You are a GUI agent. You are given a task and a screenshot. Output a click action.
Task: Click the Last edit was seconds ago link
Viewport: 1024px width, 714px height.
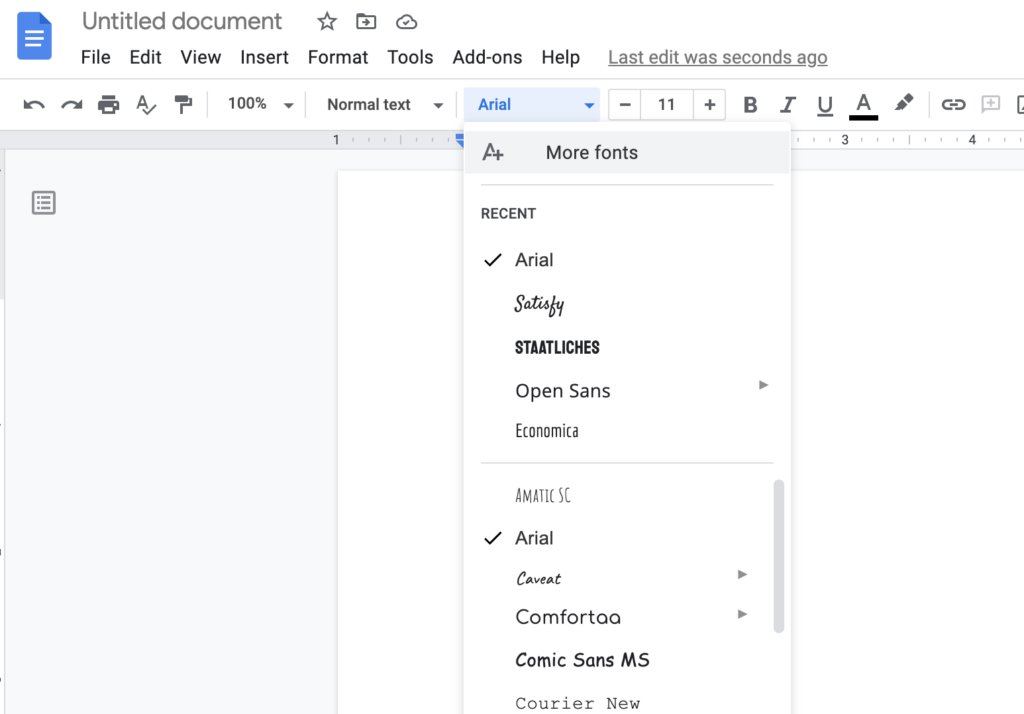[x=717, y=57]
